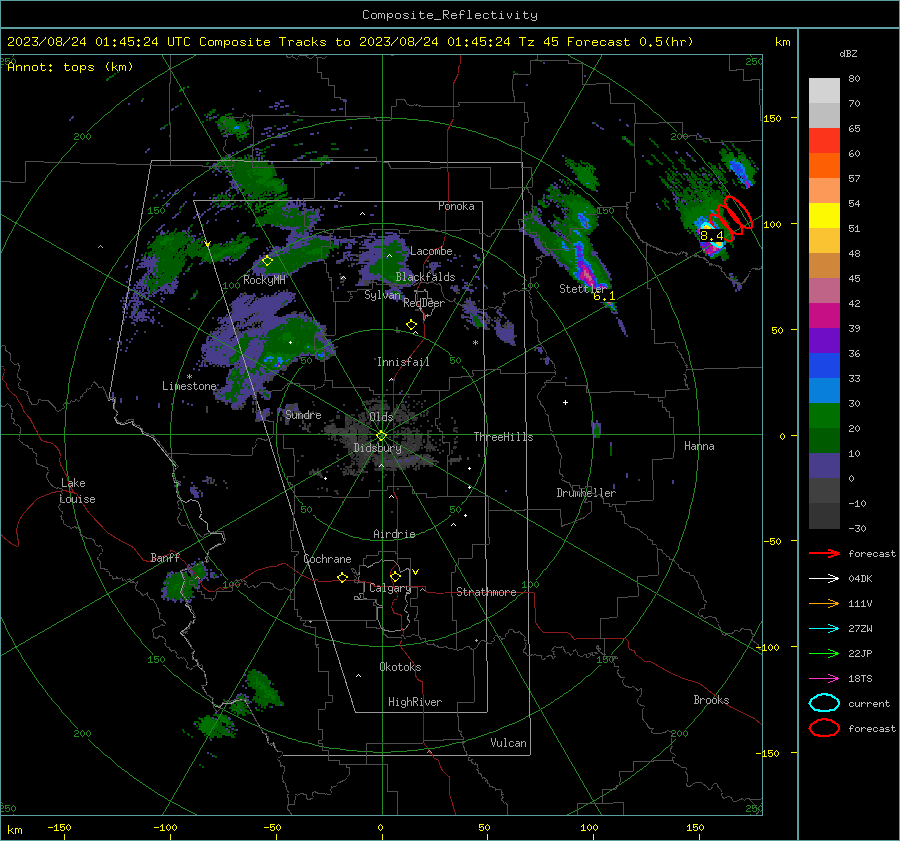Click the Sylvan town label

382,295
